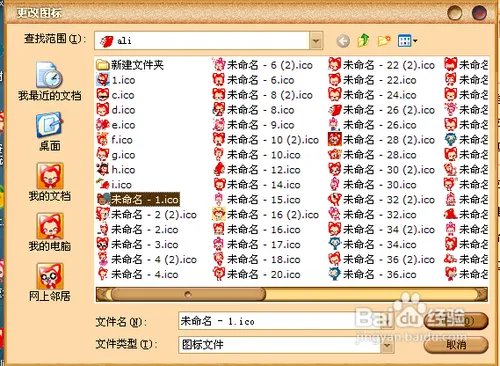Click left arrow of horizontal scrollbar
Image resolution: width=500 pixels, height=366 pixels.
pos(103,294)
